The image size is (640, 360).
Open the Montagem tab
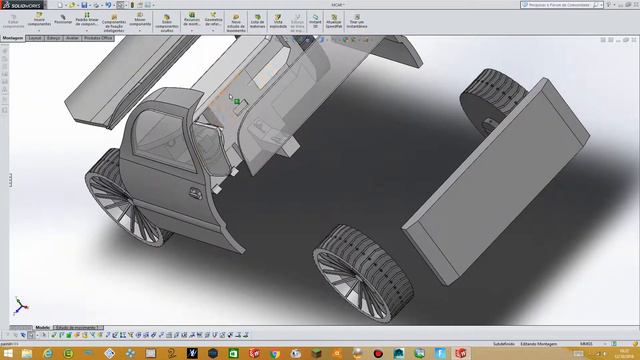point(13,38)
